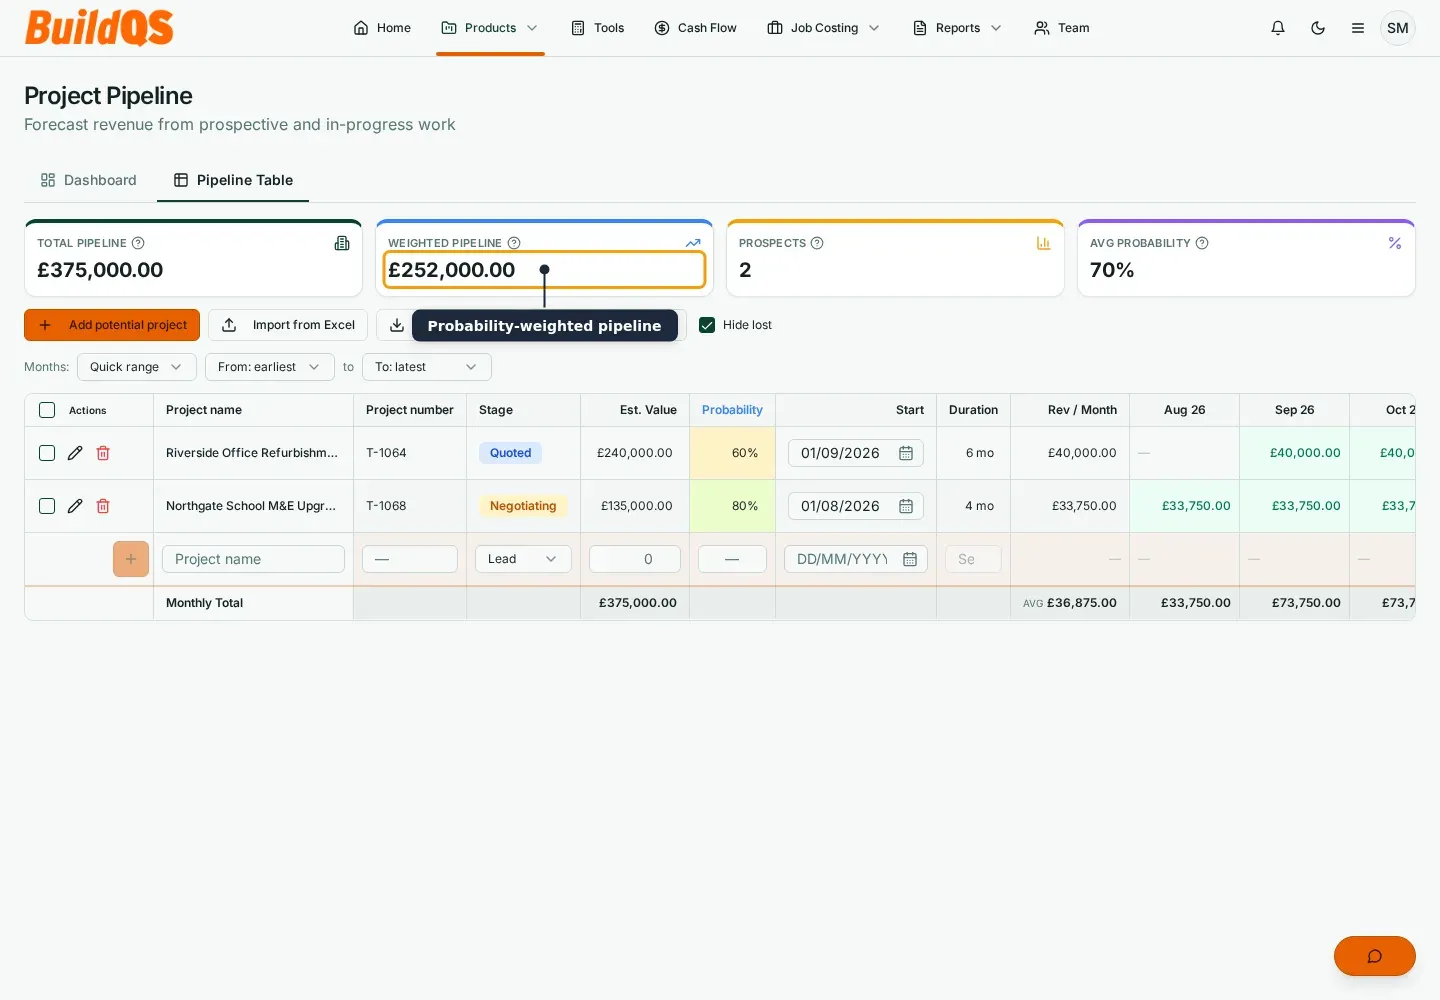1440x1000 pixels.
Task: Delete the Riverside Office Refurbishment row
Action: [103, 453]
